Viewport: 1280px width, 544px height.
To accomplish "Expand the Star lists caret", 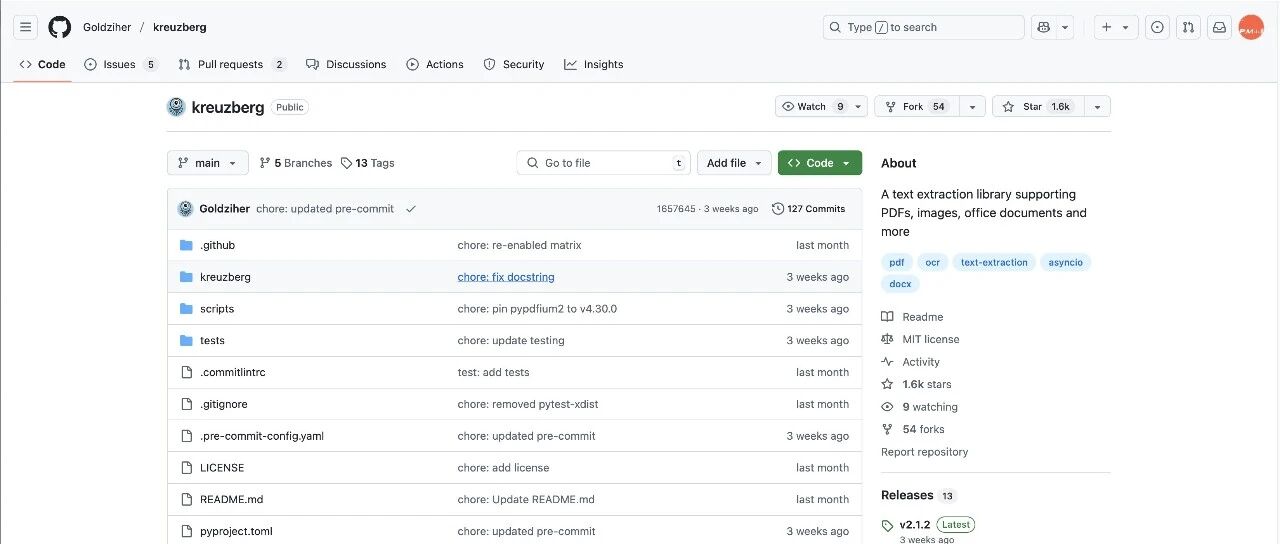I will (x=1097, y=106).
